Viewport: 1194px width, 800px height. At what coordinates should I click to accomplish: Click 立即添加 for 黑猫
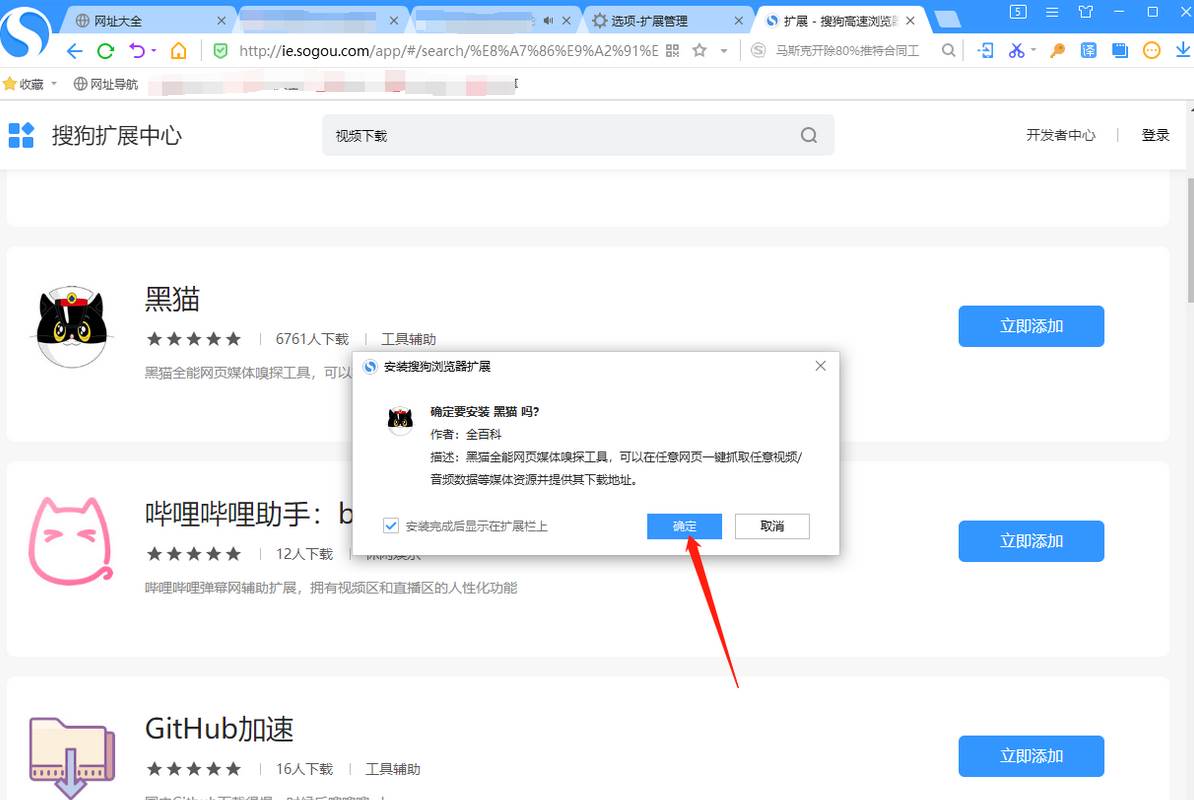(x=1031, y=326)
